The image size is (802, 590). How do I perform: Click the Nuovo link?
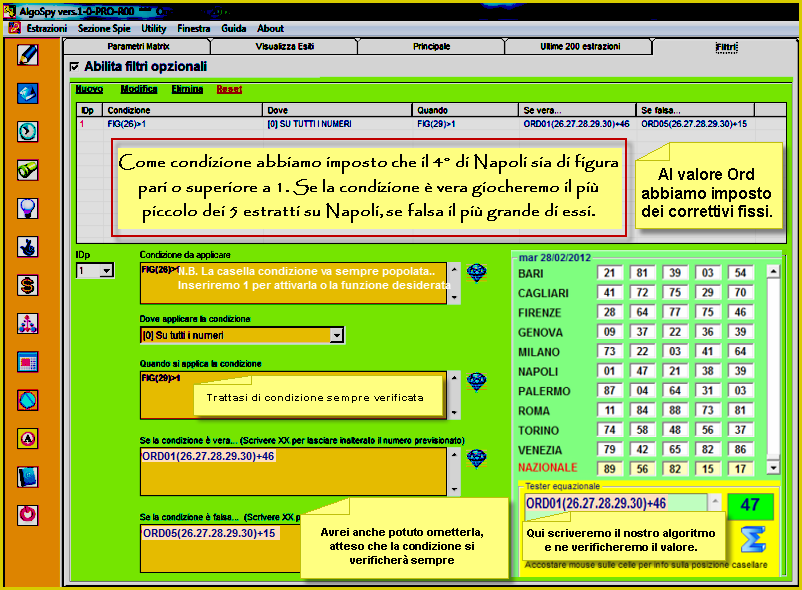[89, 89]
